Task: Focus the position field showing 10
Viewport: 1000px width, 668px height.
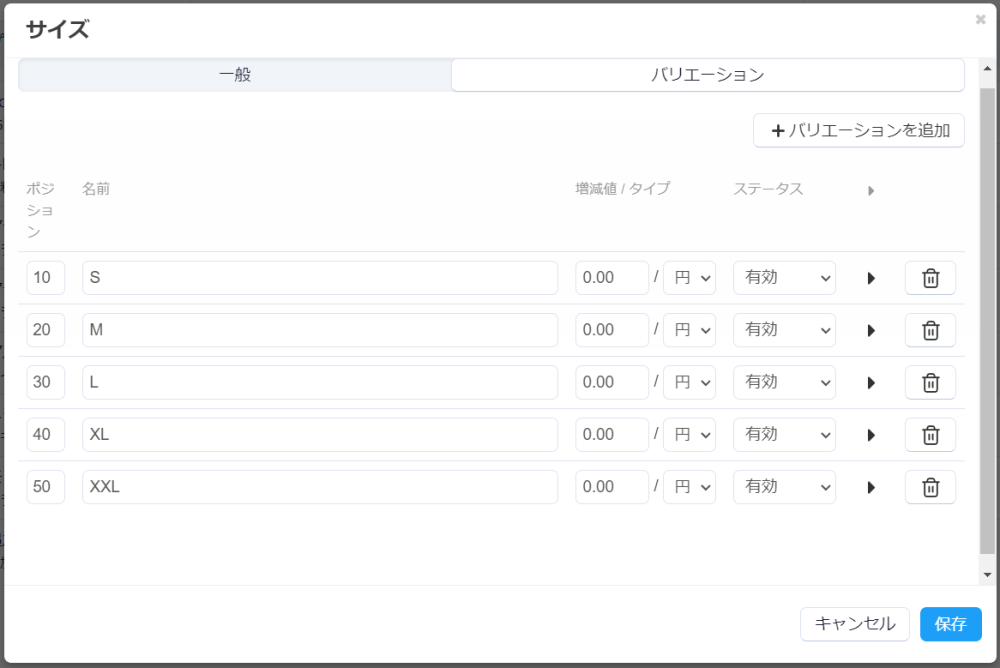Action: coord(45,278)
